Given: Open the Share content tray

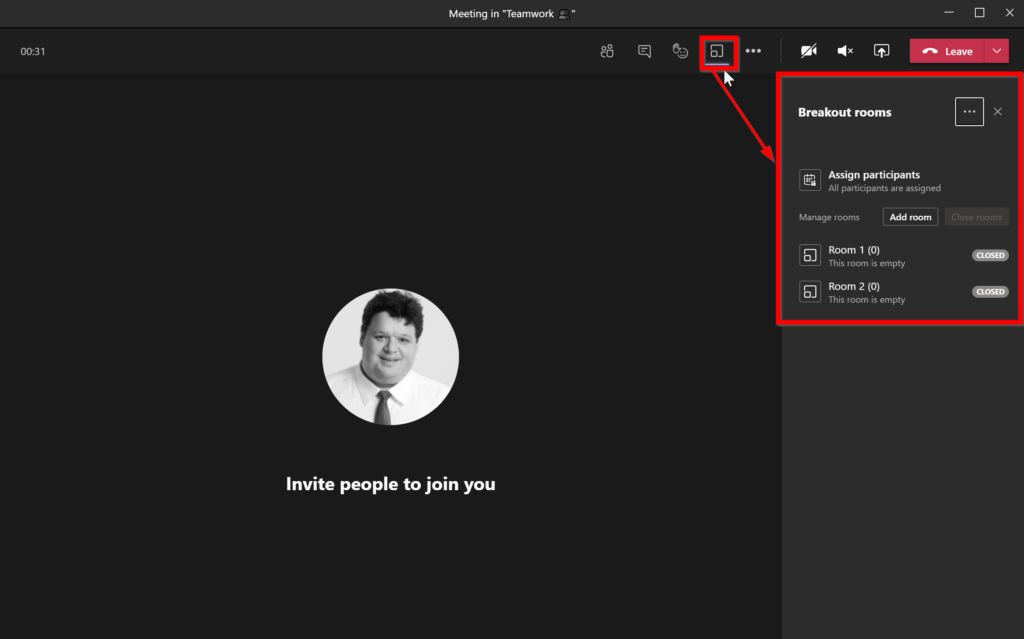Looking at the screenshot, I should [x=881, y=51].
